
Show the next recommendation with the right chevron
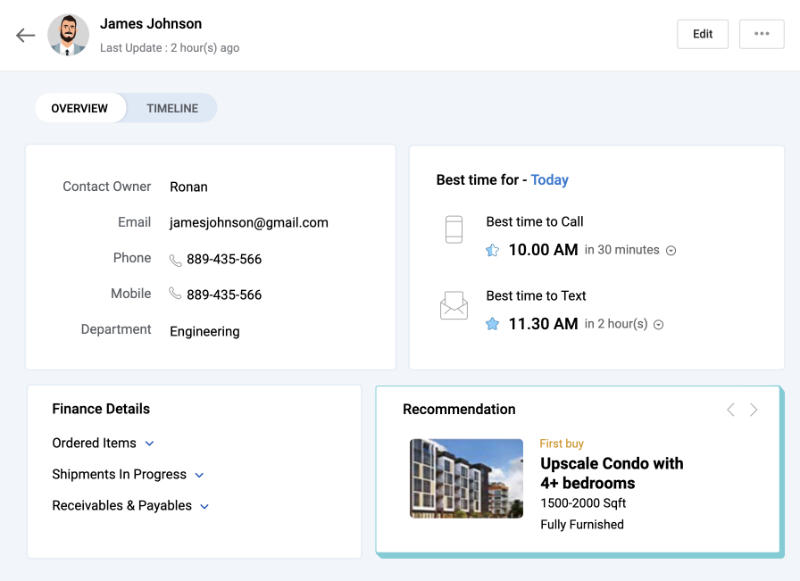[x=754, y=410]
